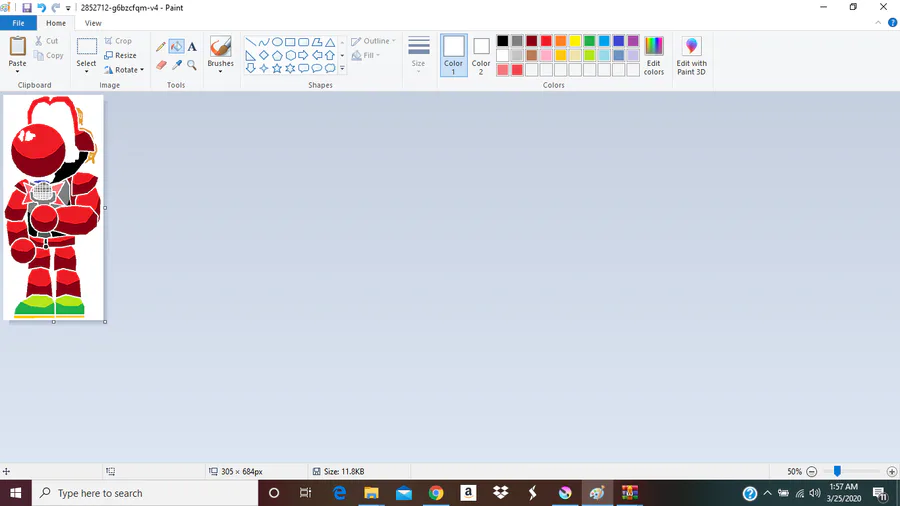Choose the Line shape

point(251,42)
